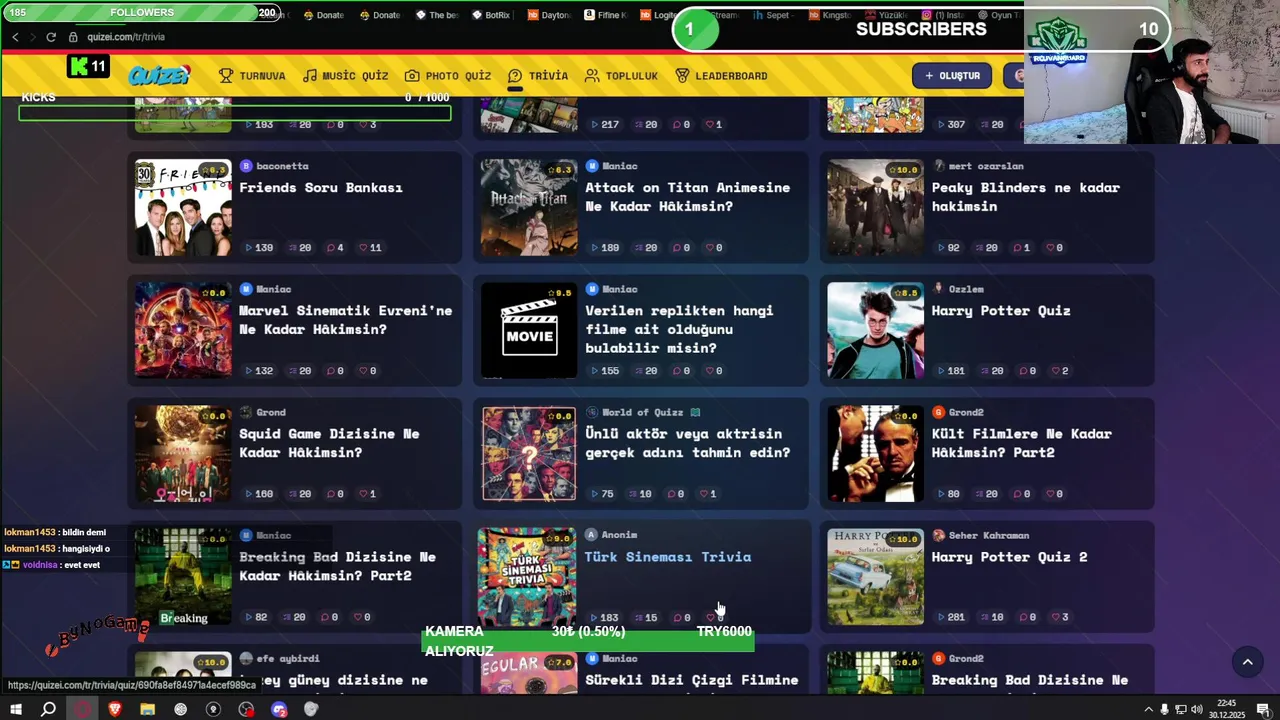This screenshot has height=720, width=1280.
Task: Click the heart like icon on Squid Game card
Action: tap(364, 494)
